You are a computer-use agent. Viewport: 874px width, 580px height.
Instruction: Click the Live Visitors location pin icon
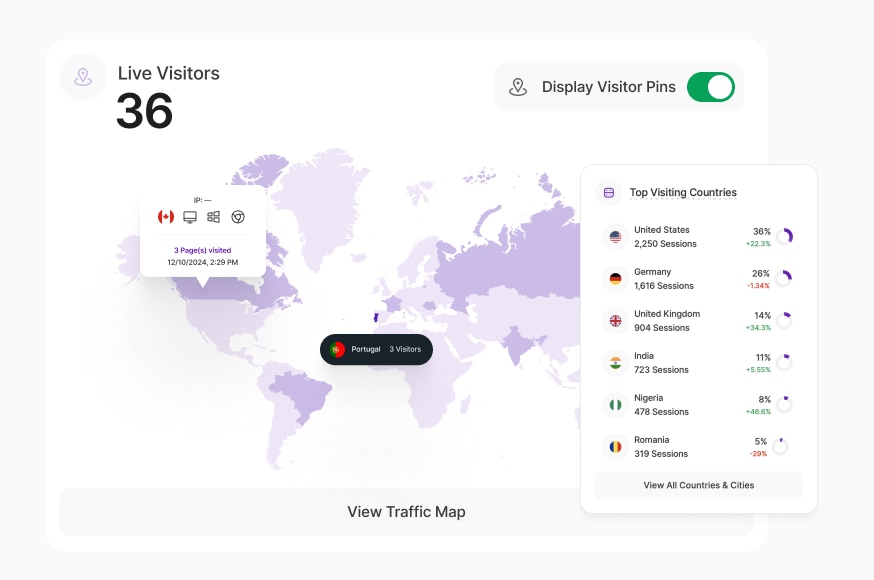click(x=83, y=77)
